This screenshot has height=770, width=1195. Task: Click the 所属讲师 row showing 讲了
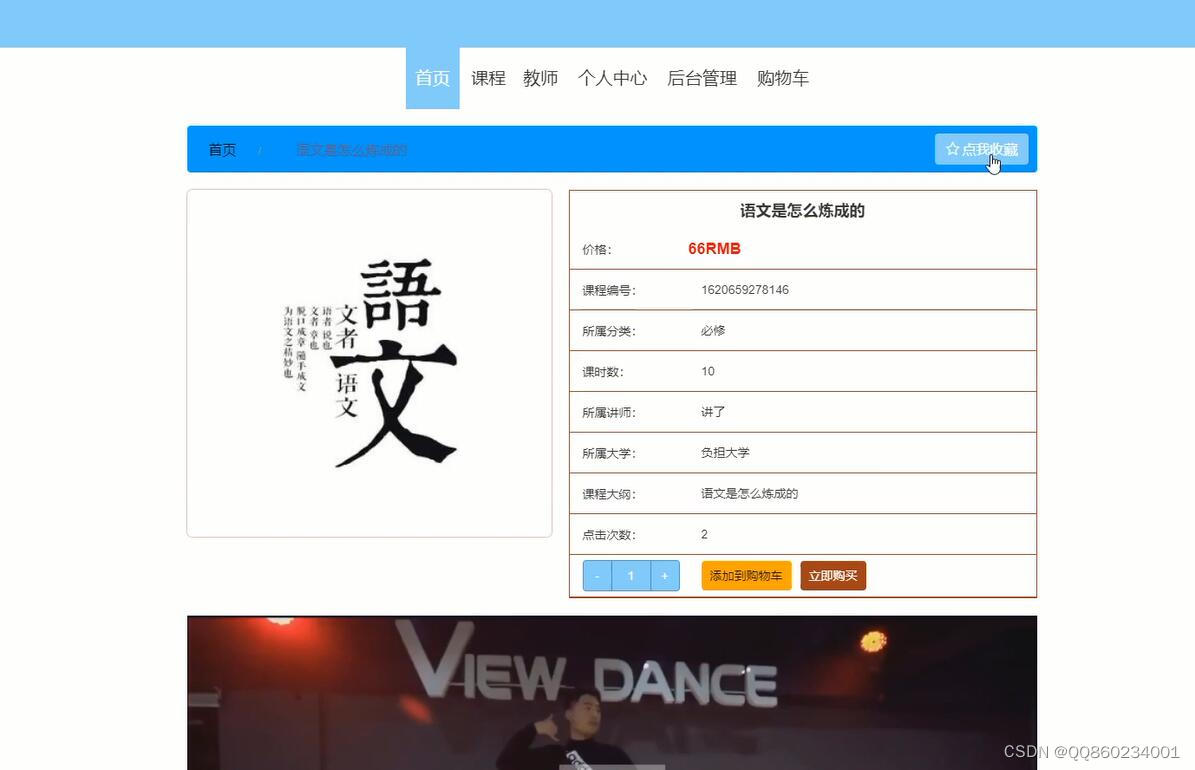[x=800, y=411]
